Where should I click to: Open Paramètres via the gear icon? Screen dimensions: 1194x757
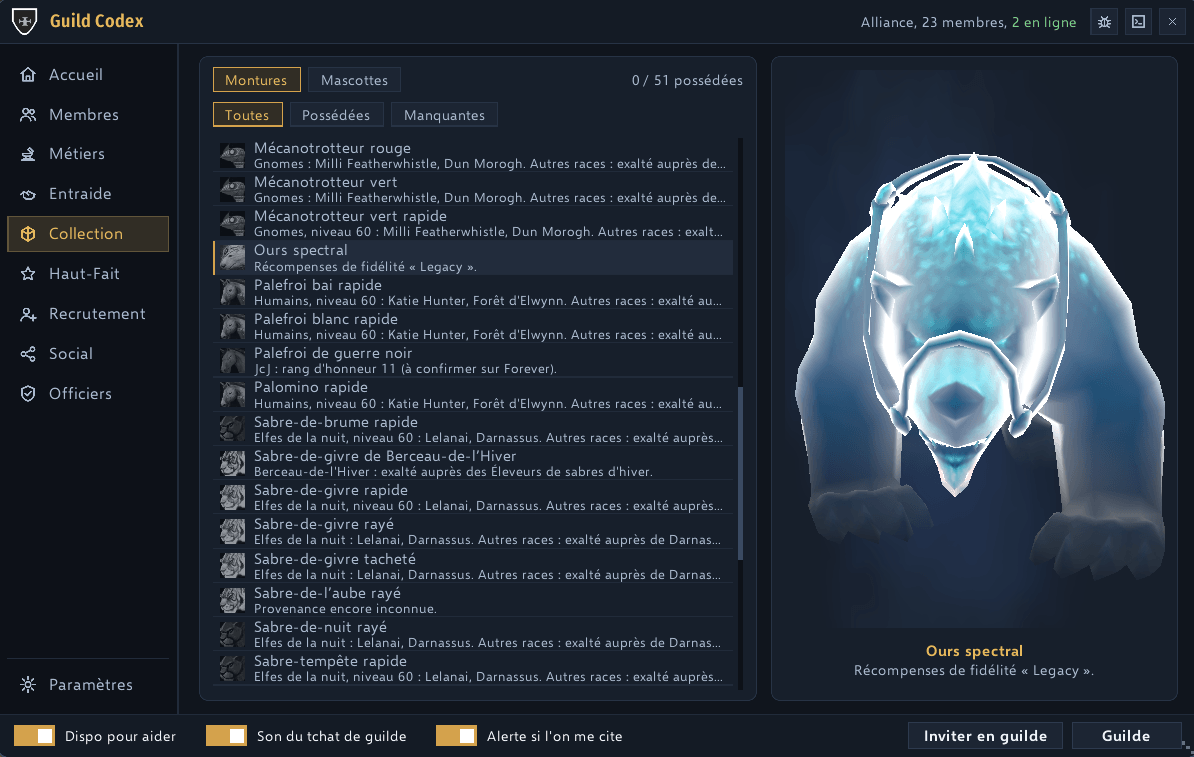click(x=28, y=685)
